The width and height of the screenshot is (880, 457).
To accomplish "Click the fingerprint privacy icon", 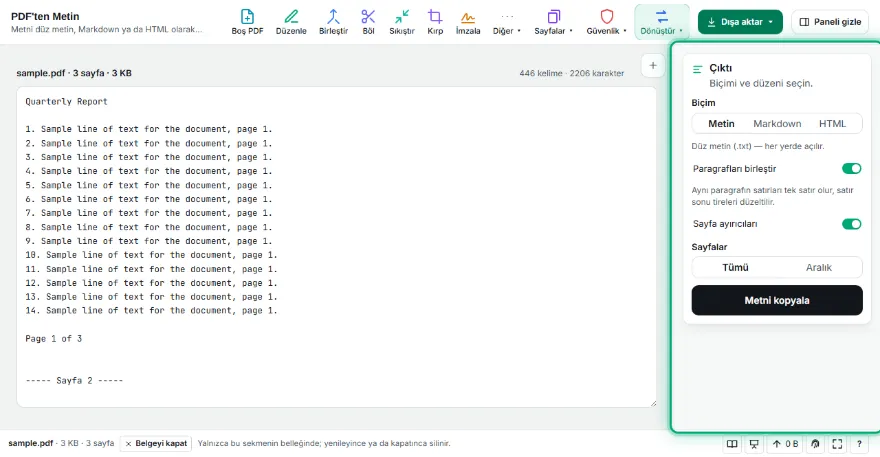I will (x=815, y=444).
